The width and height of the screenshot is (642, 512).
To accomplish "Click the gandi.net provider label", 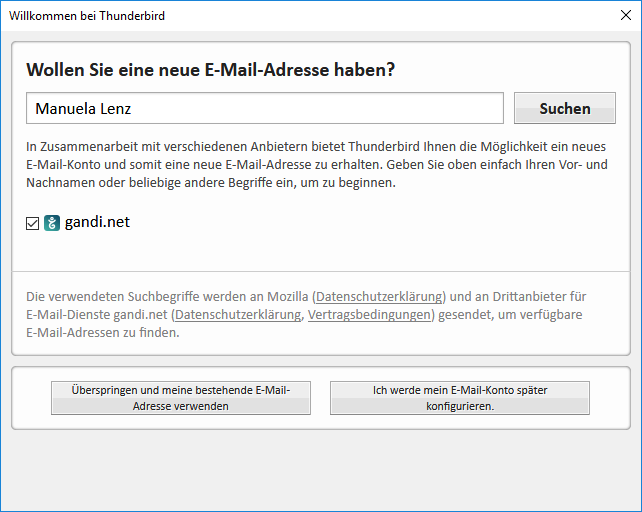I will 97,222.
